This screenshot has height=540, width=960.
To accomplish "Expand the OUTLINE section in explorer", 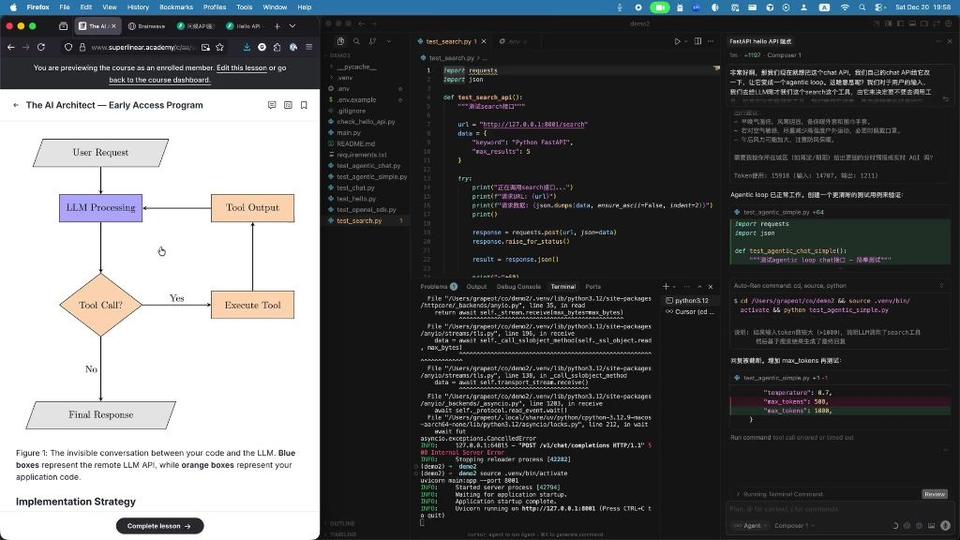I will (342, 524).
